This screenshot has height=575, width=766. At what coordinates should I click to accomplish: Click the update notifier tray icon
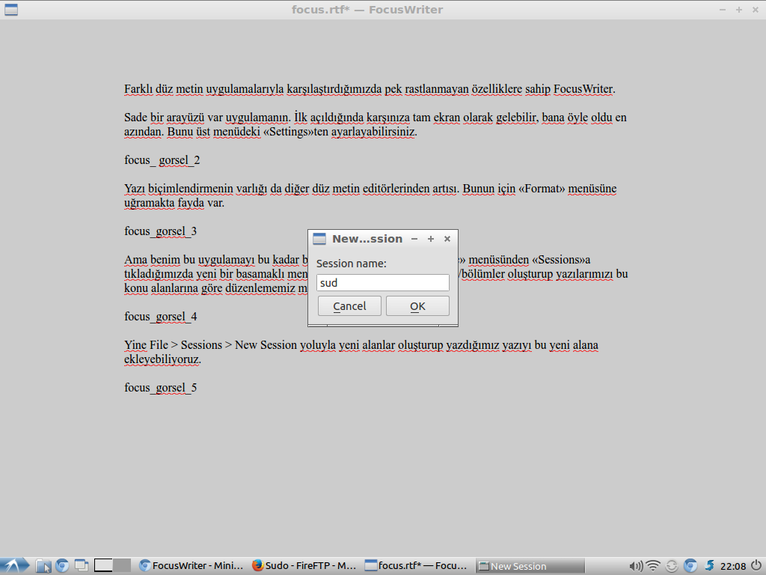click(672, 566)
